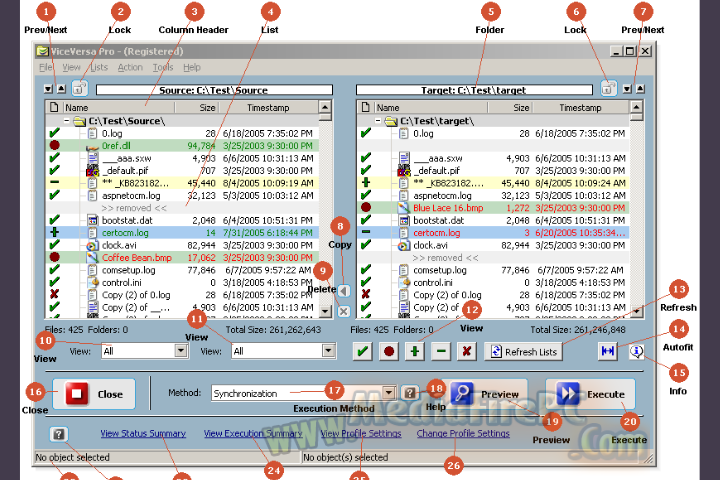
Task: Open the first View: All dropdown
Action: (181, 351)
